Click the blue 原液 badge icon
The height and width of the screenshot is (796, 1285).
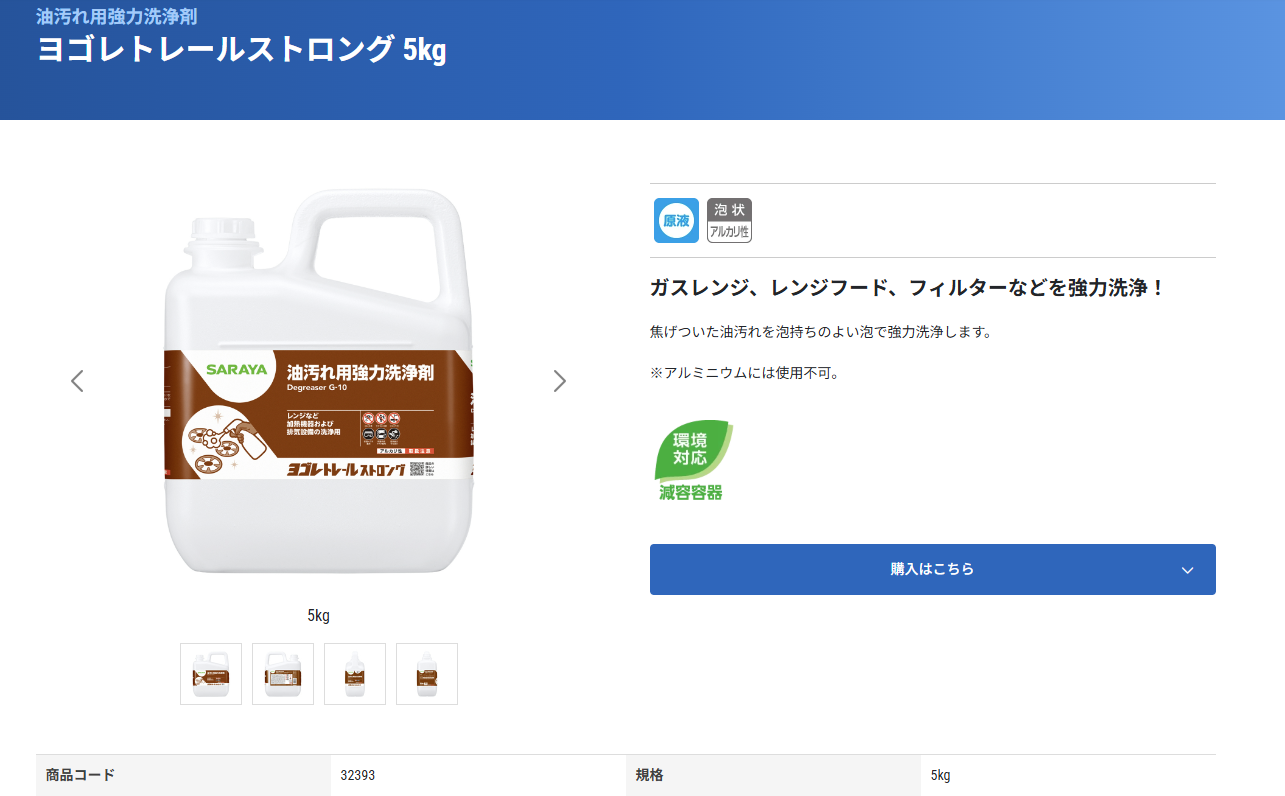pos(676,220)
